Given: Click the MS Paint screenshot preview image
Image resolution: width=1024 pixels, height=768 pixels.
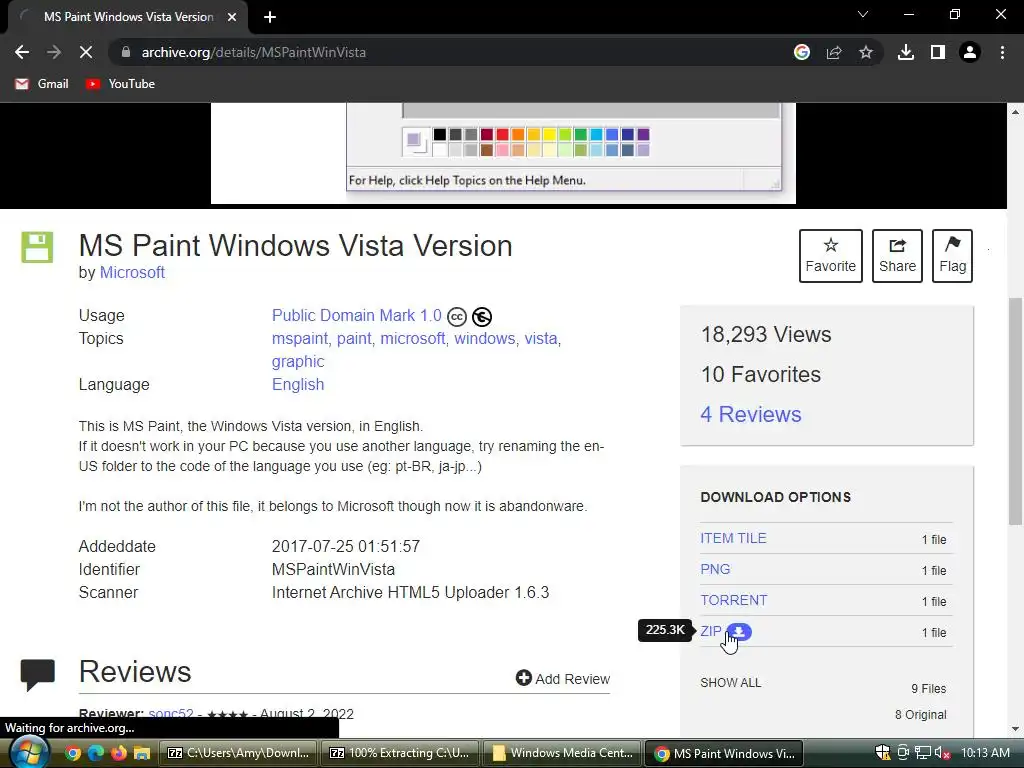Looking at the screenshot, I should coord(503,153).
